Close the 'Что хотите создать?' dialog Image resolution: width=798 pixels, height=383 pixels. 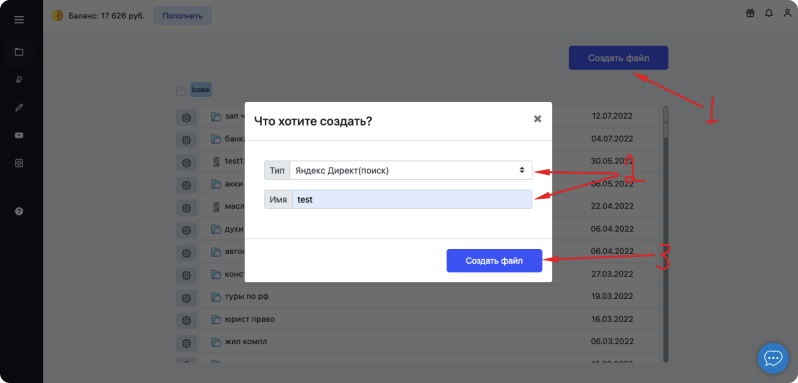coord(537,119)
